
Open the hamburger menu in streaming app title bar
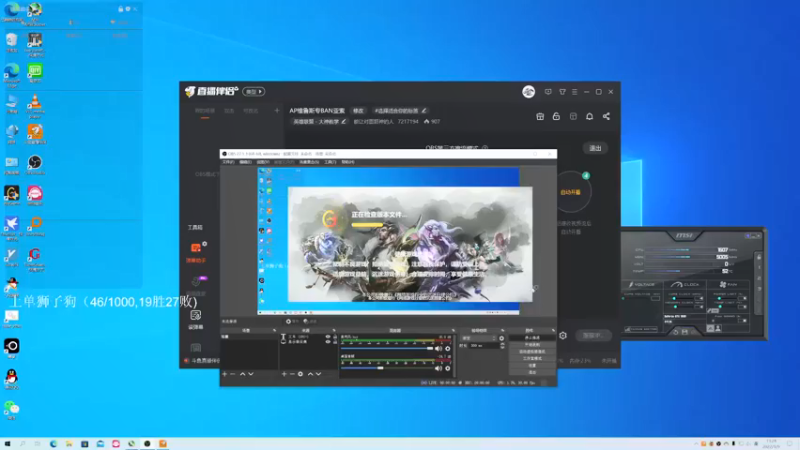[x=574, y=92]
